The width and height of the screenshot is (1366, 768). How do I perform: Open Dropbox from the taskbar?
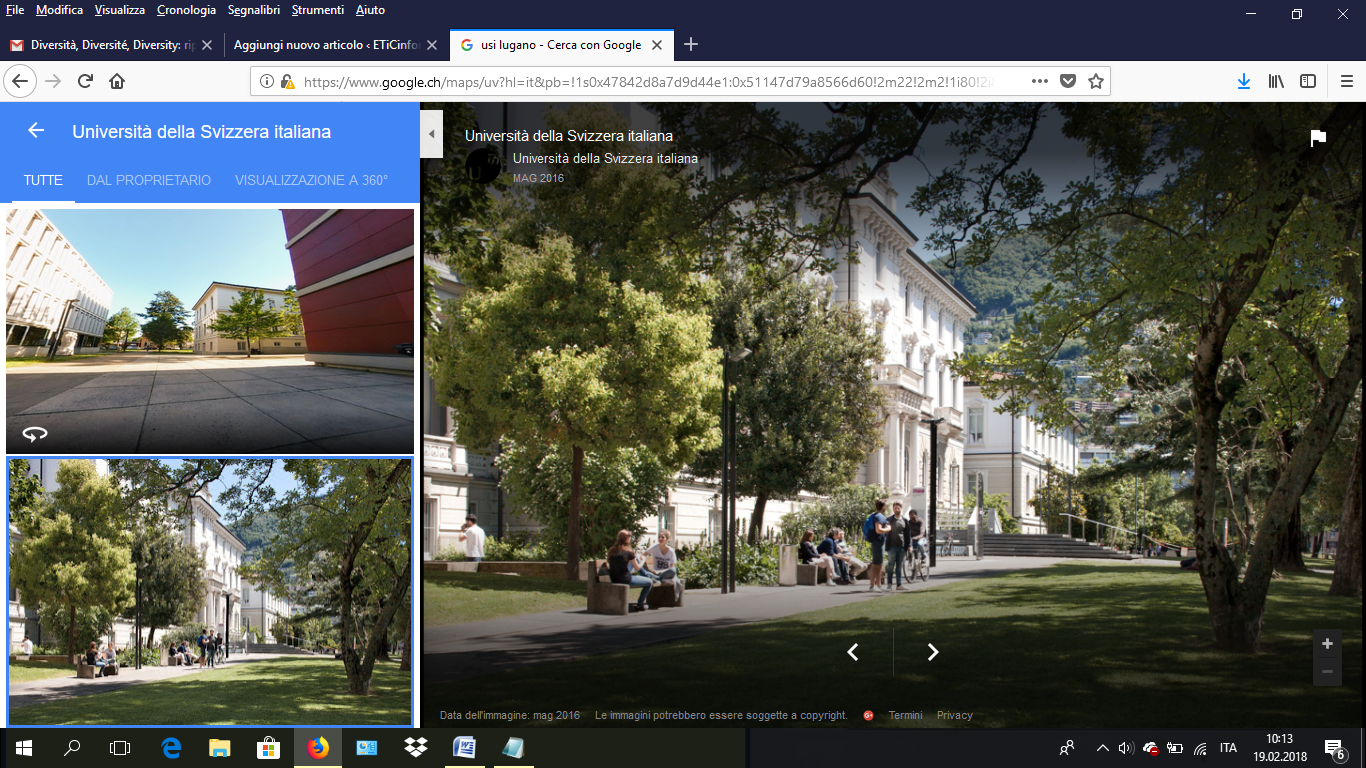pyautogui.click(x=415, y=748)
